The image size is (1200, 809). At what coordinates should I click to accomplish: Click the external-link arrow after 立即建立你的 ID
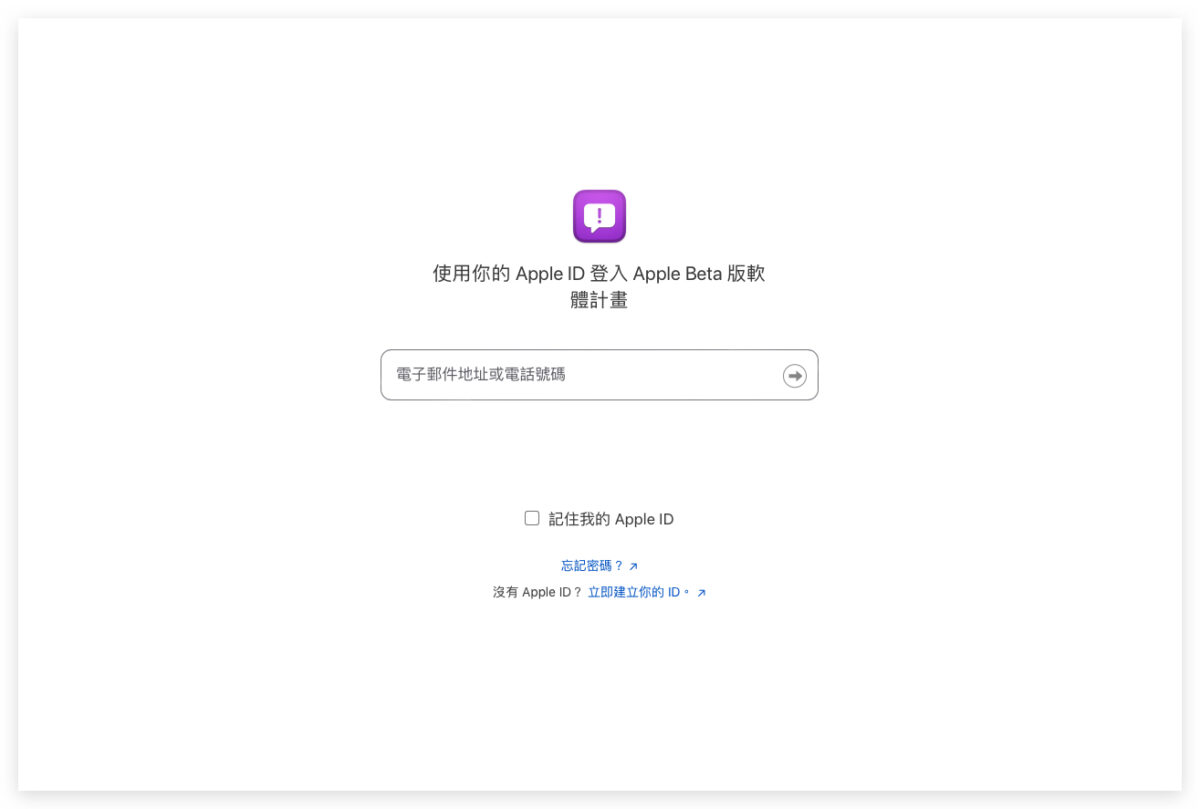coord(700,591)
